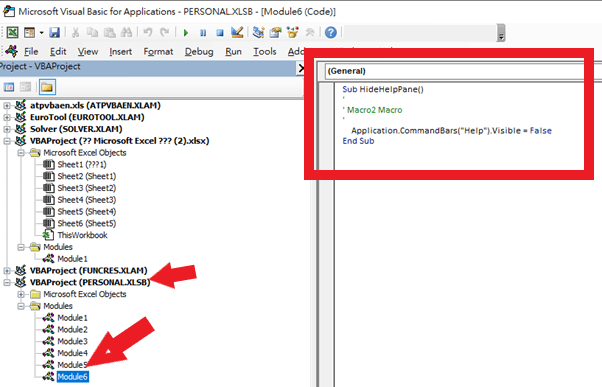Click the Reset stop icon
The width and height of the screenshot is (602, 387).
220,33
